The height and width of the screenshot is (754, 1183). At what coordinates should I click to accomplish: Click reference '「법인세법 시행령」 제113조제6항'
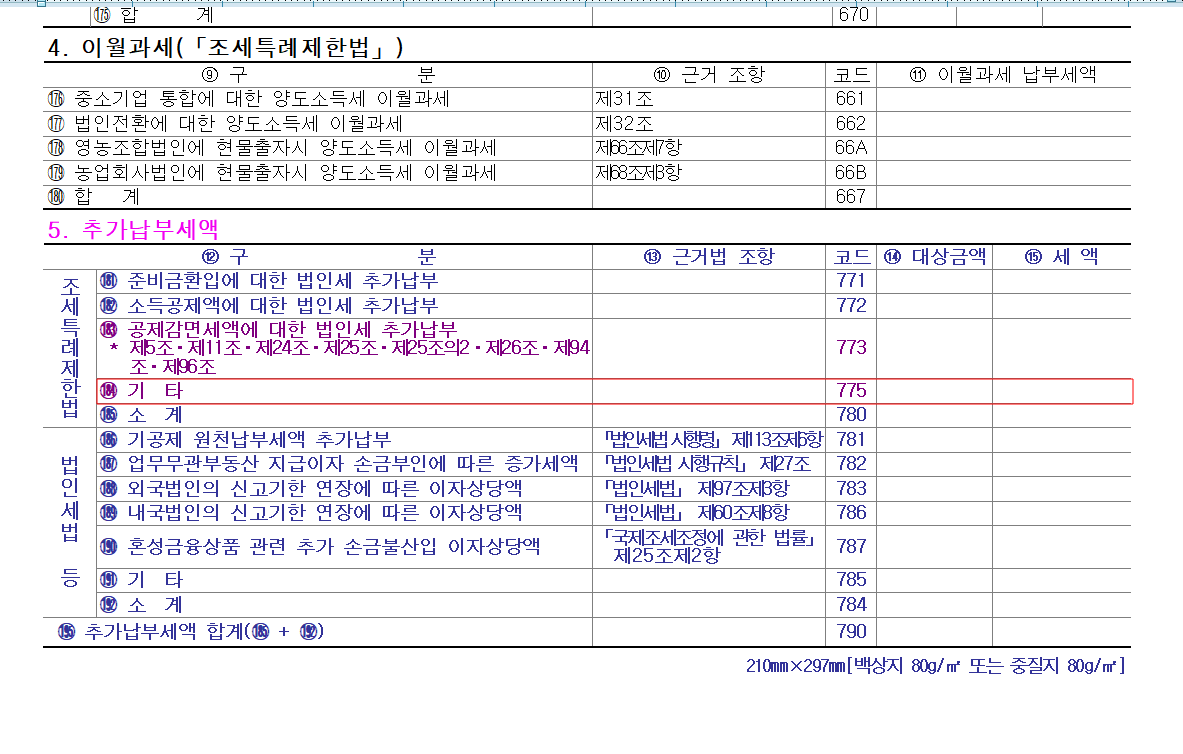click(714, 440)
